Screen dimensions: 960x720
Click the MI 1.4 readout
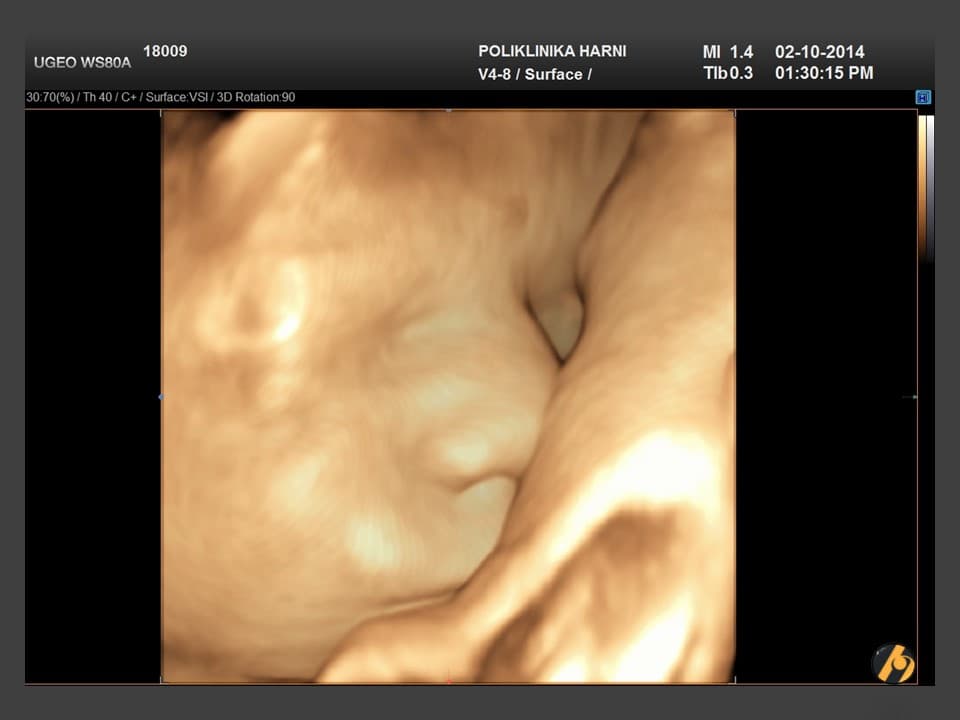728,52
